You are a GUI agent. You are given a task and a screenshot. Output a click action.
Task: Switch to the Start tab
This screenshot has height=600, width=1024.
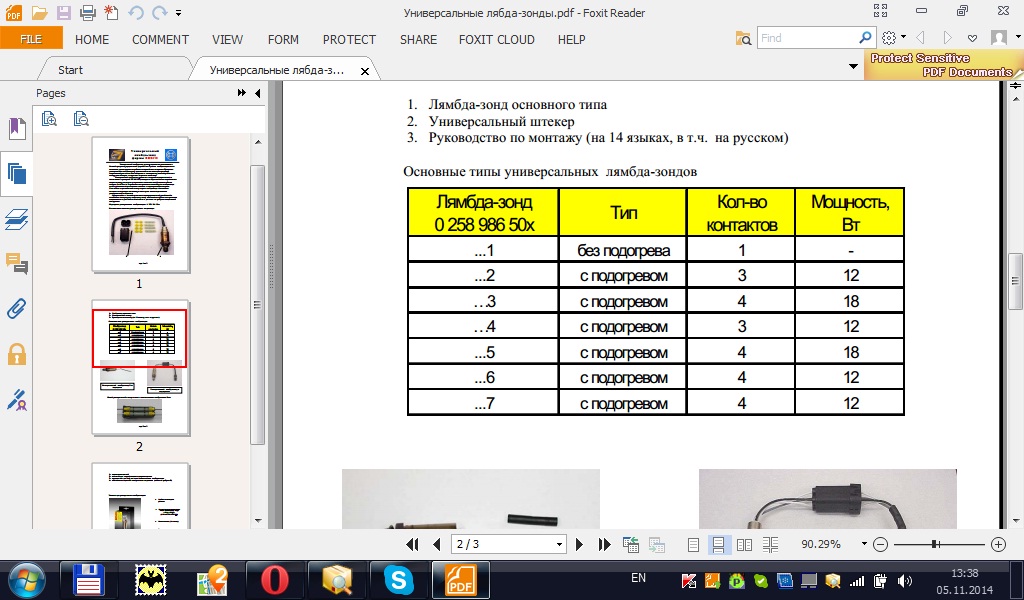tap(71, 70)
